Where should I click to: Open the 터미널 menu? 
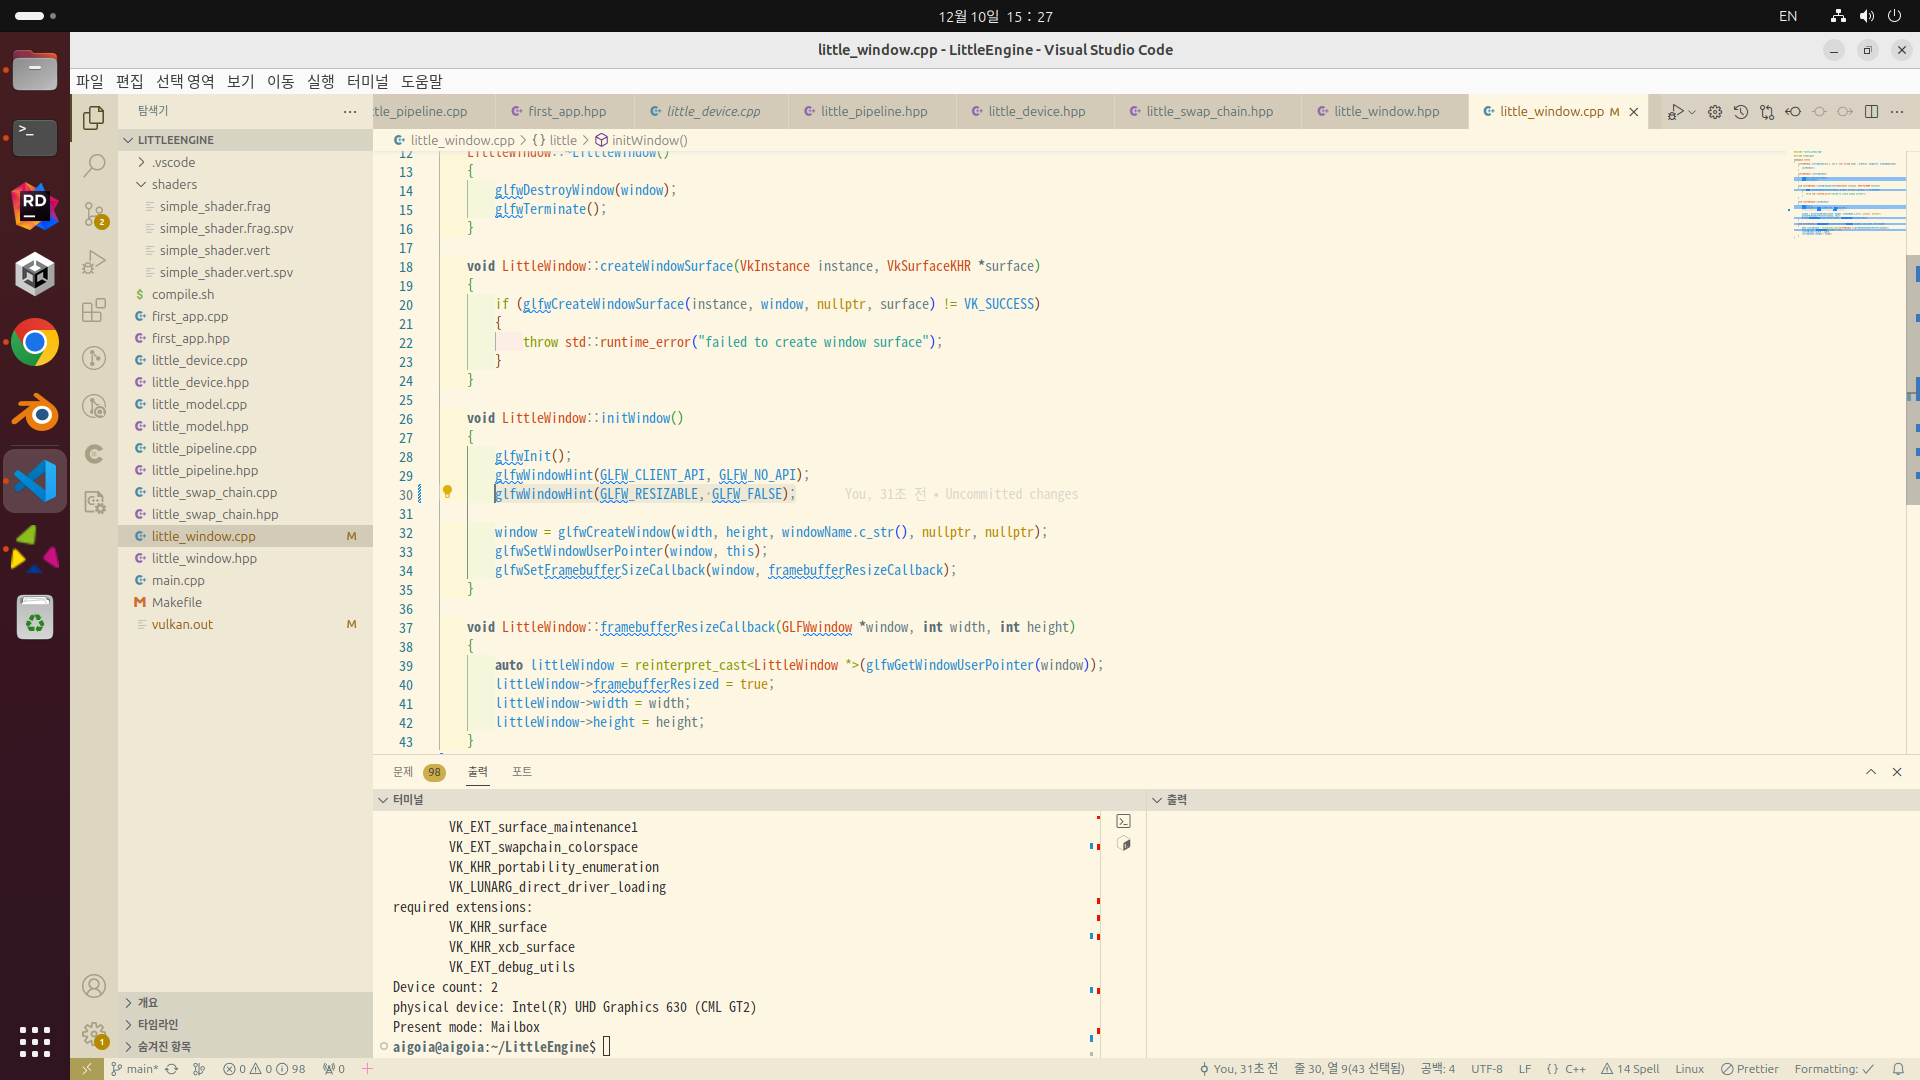click(x=367, y=82)
